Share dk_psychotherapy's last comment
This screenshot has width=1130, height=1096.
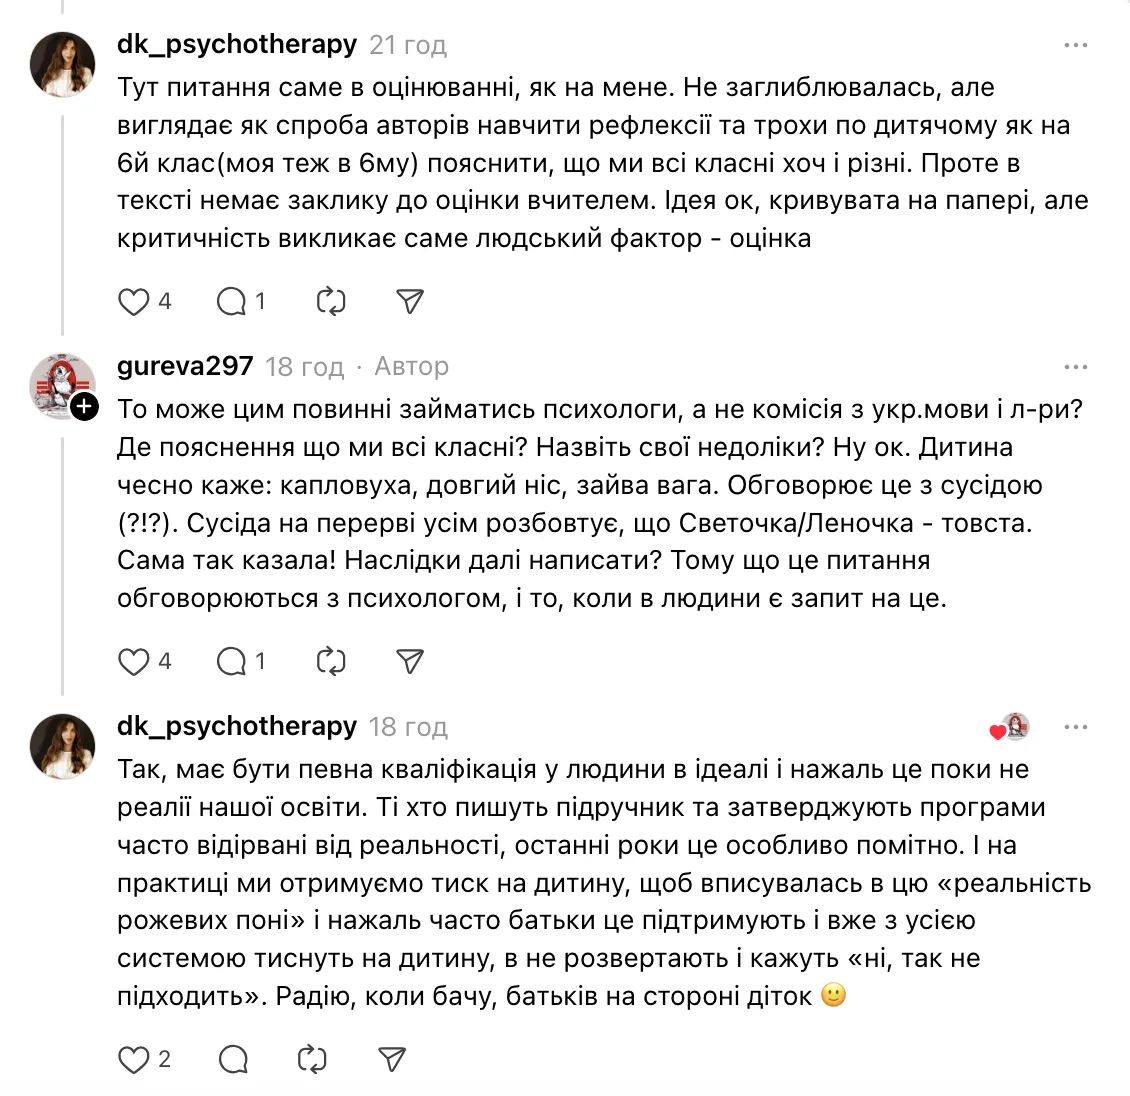(x=391, y=1058)
